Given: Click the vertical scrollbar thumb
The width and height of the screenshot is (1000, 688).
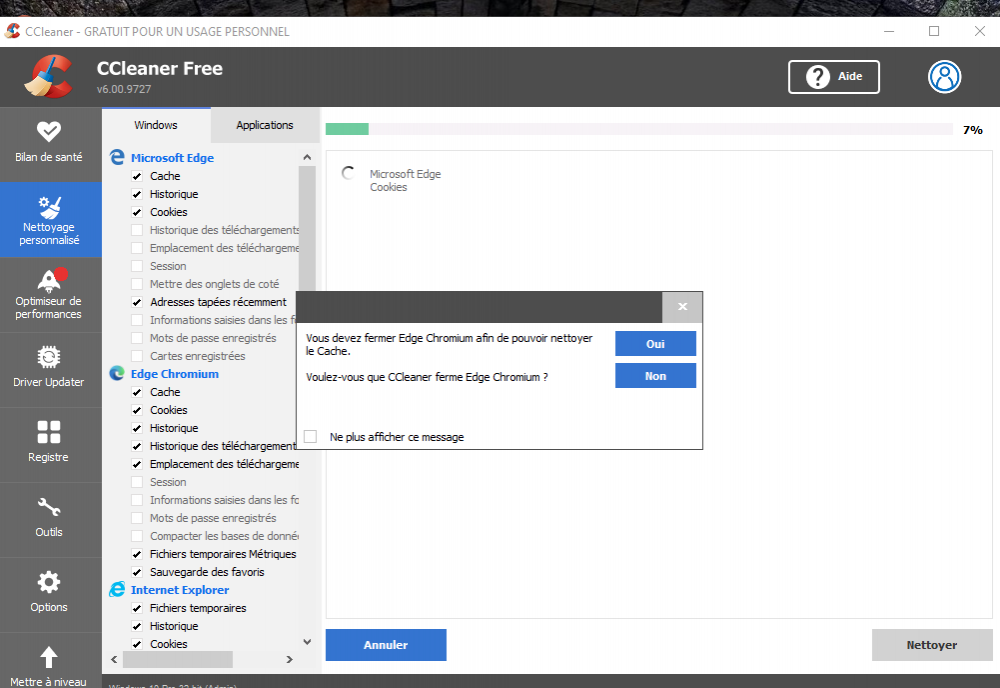Looking at the screenshot, I should pos(307,230).
